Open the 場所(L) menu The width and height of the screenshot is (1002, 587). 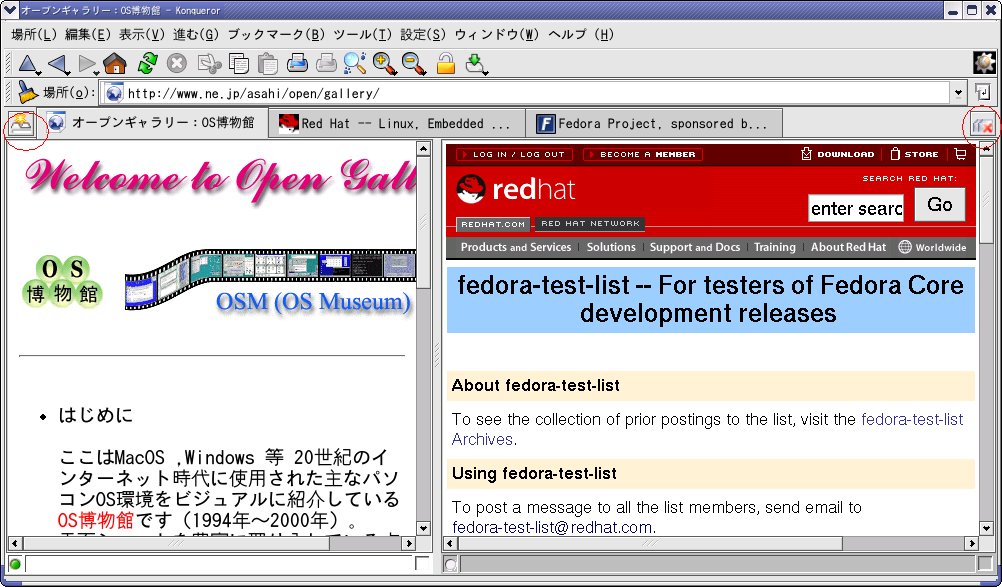34,34
